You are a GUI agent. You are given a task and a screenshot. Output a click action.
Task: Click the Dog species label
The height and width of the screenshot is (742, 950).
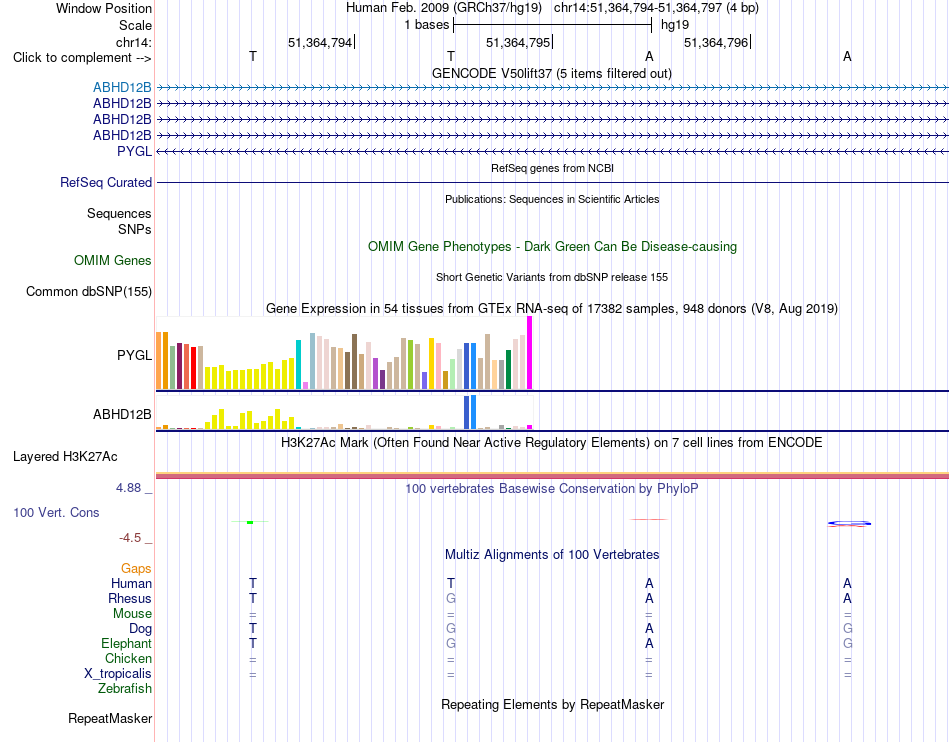140,629
